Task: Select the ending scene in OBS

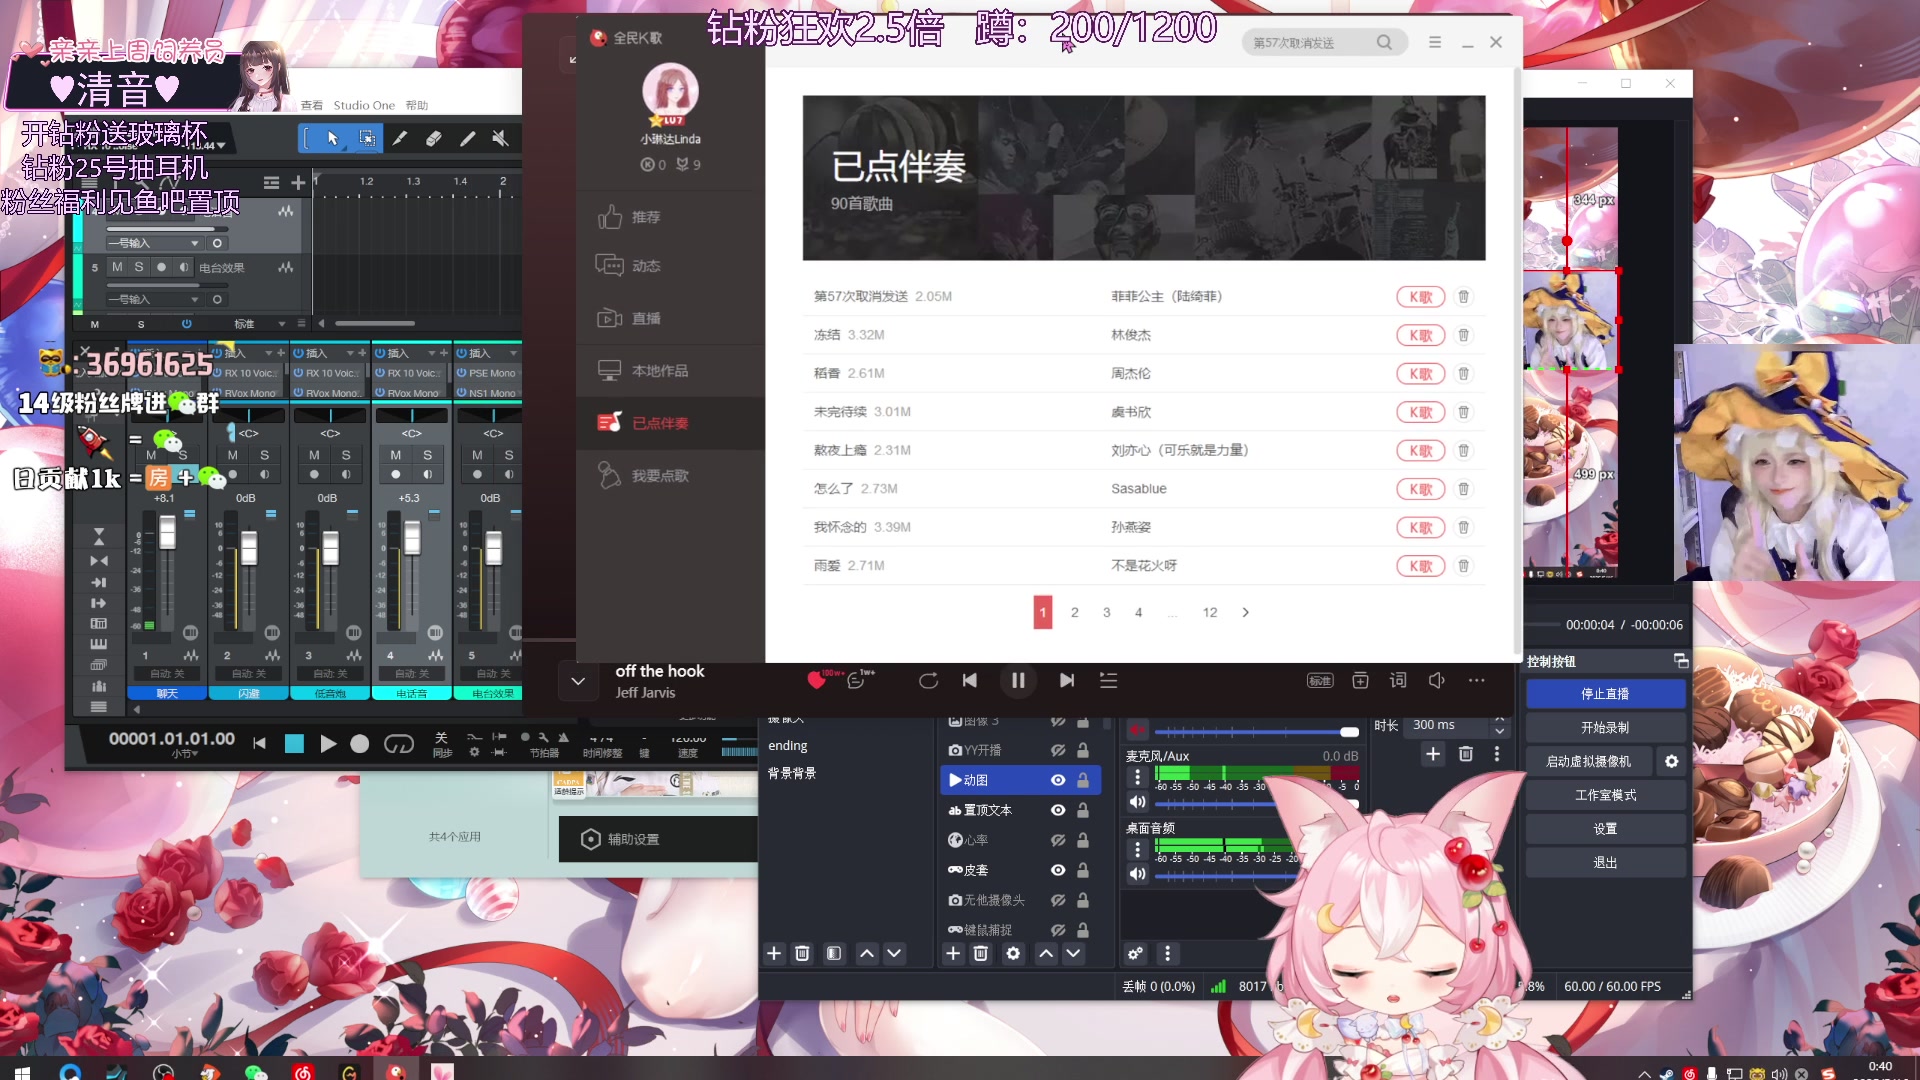Action: (x=787, y=746)
